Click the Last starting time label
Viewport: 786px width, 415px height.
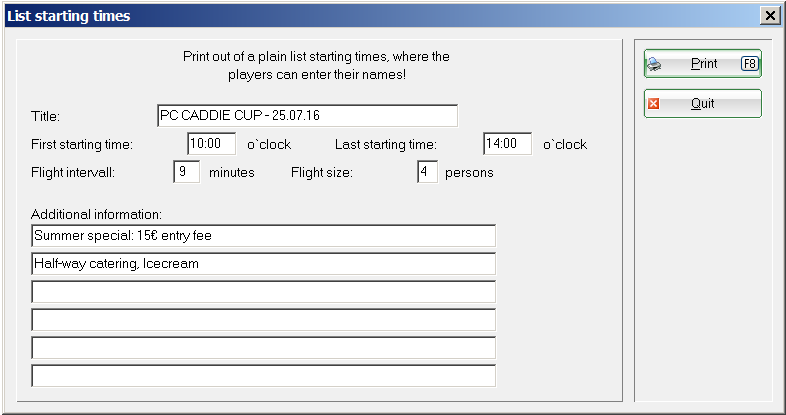[386, 144]
